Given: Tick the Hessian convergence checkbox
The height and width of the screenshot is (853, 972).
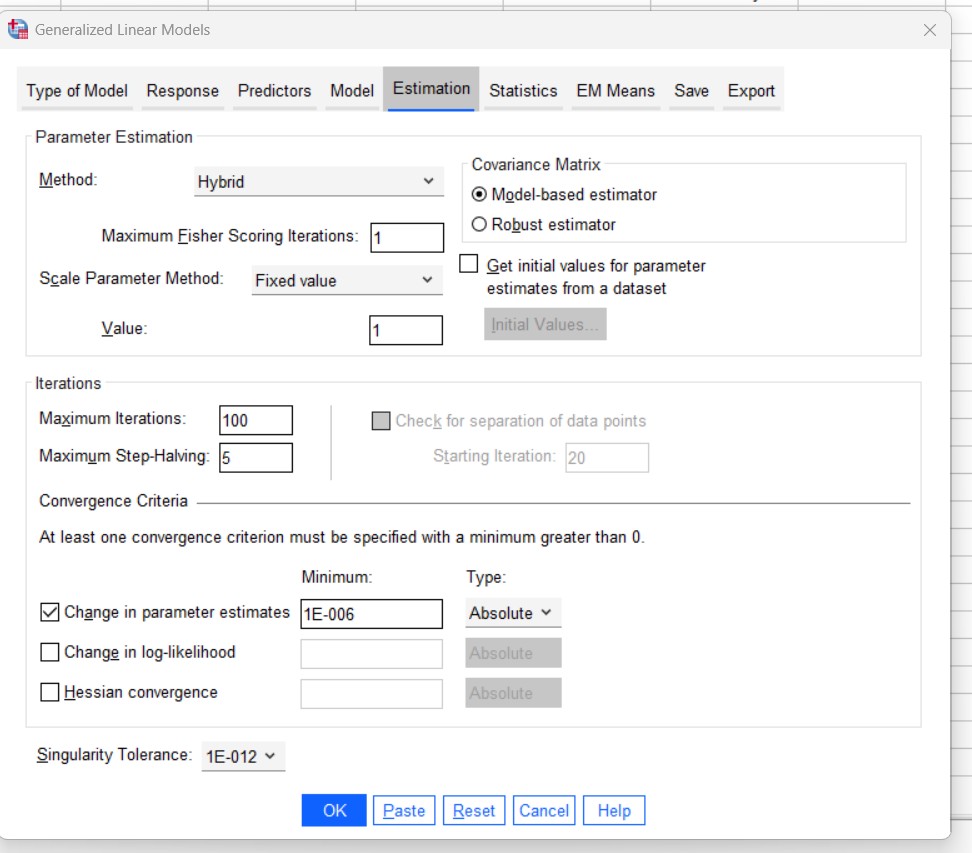Looking at the screenshot, I should tap(50, 692).
